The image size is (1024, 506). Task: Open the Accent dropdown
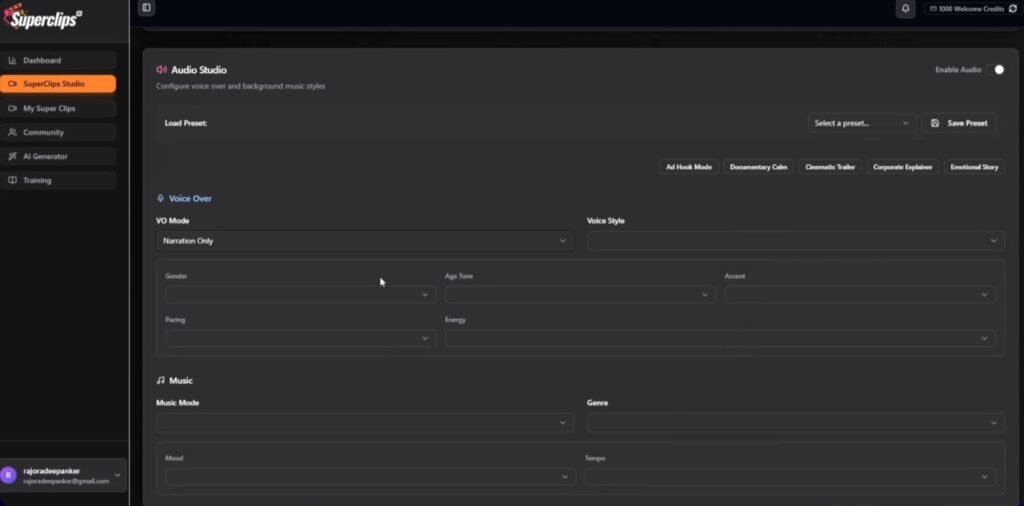pos(859,294)
